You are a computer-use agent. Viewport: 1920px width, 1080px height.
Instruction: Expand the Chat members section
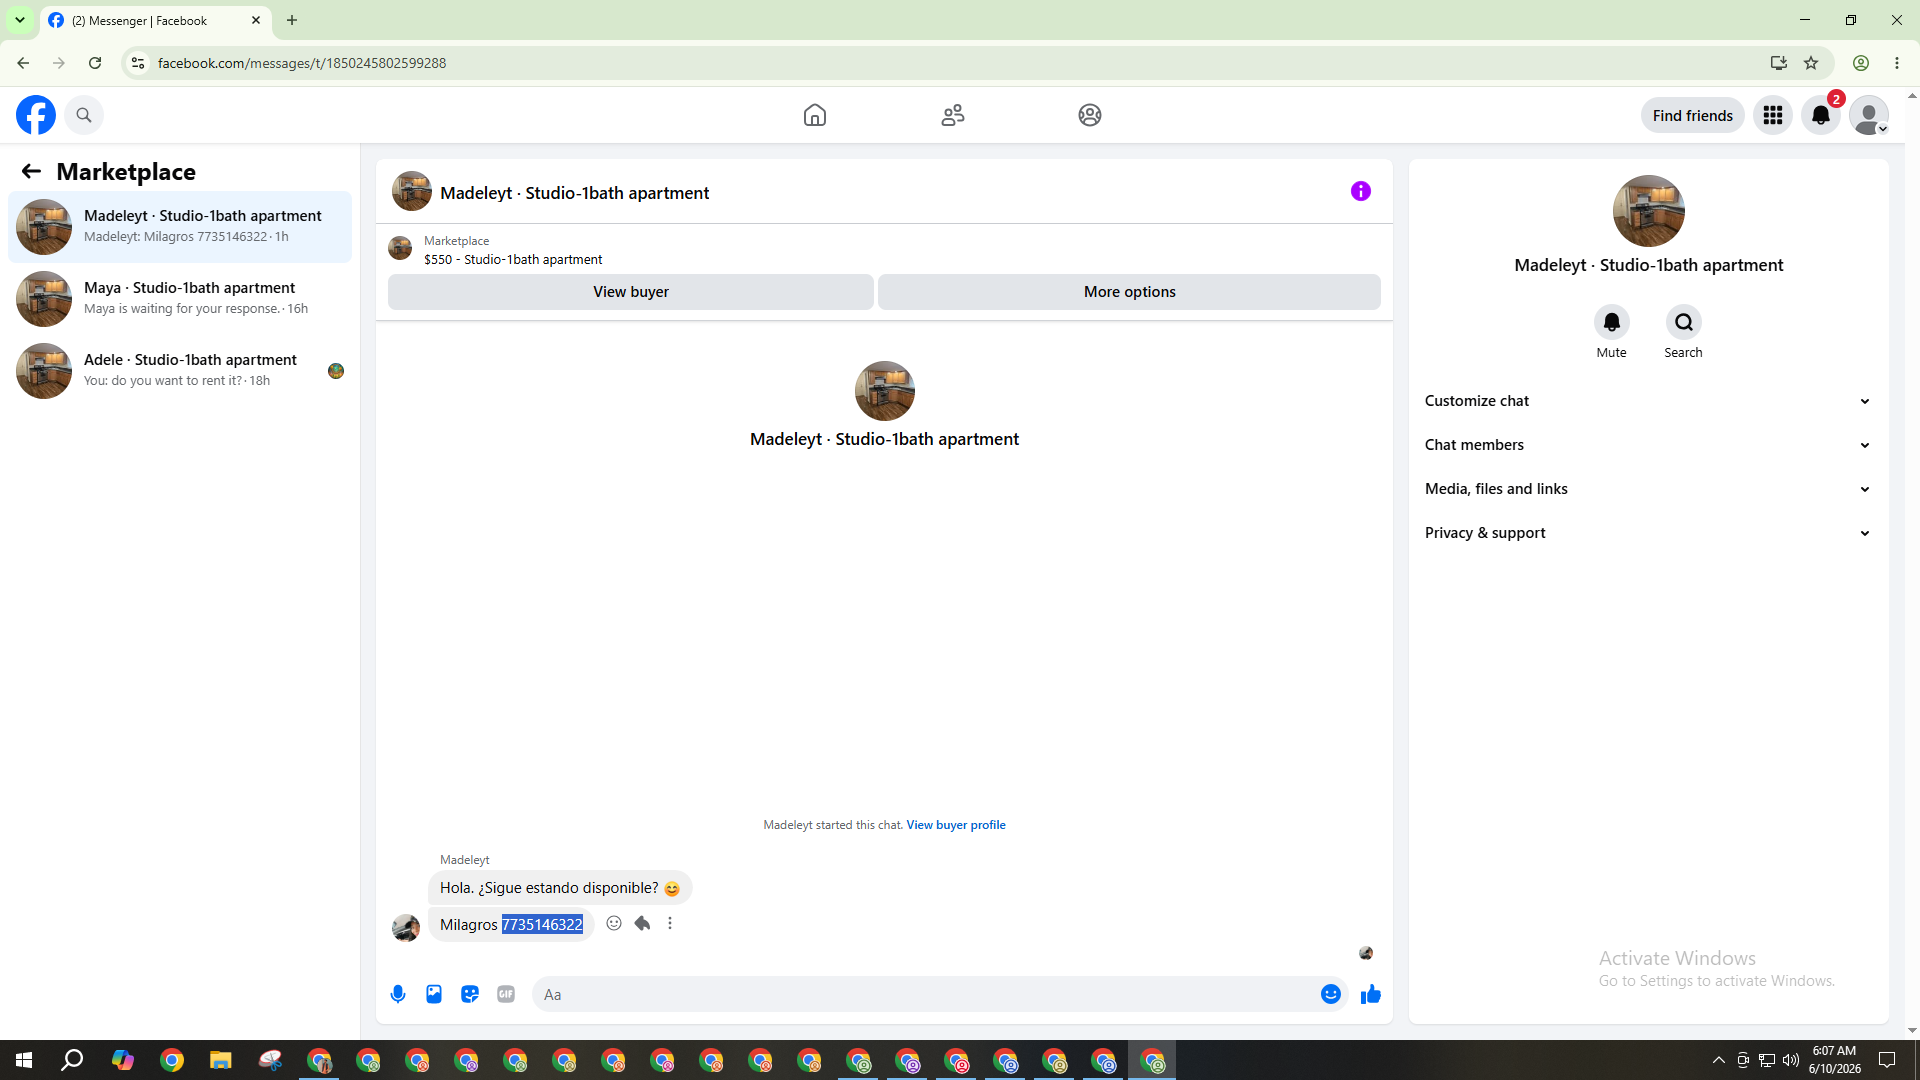(x=1649, y=445)
